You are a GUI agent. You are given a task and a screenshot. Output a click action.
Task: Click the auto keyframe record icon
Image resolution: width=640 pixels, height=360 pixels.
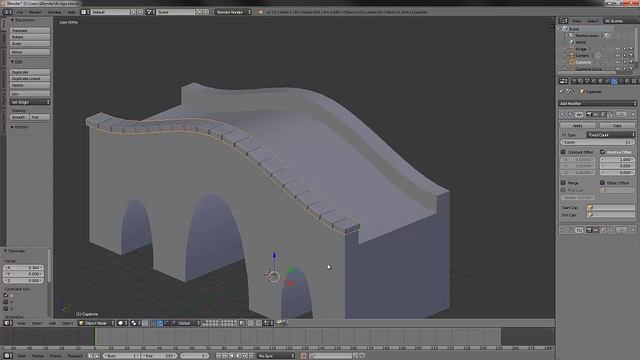(x=304, y=356)
